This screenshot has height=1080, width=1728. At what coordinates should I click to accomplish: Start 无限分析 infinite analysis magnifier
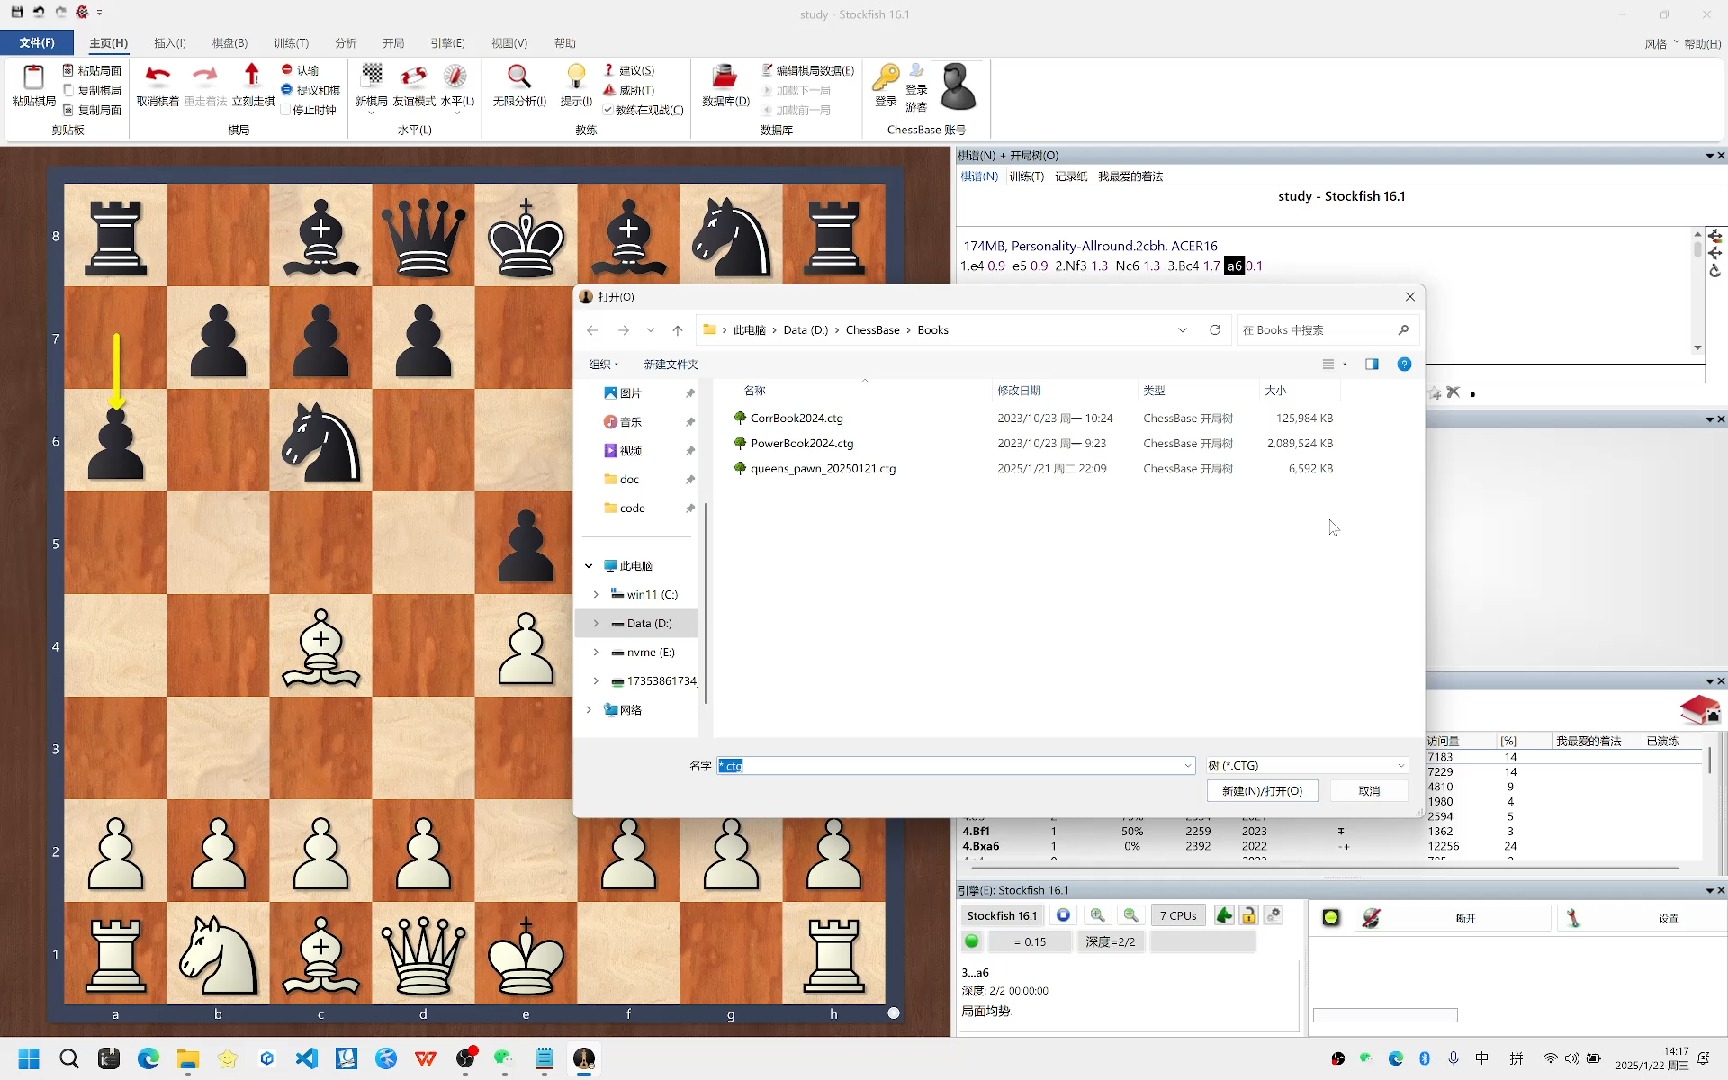click(x=518, y=76)
